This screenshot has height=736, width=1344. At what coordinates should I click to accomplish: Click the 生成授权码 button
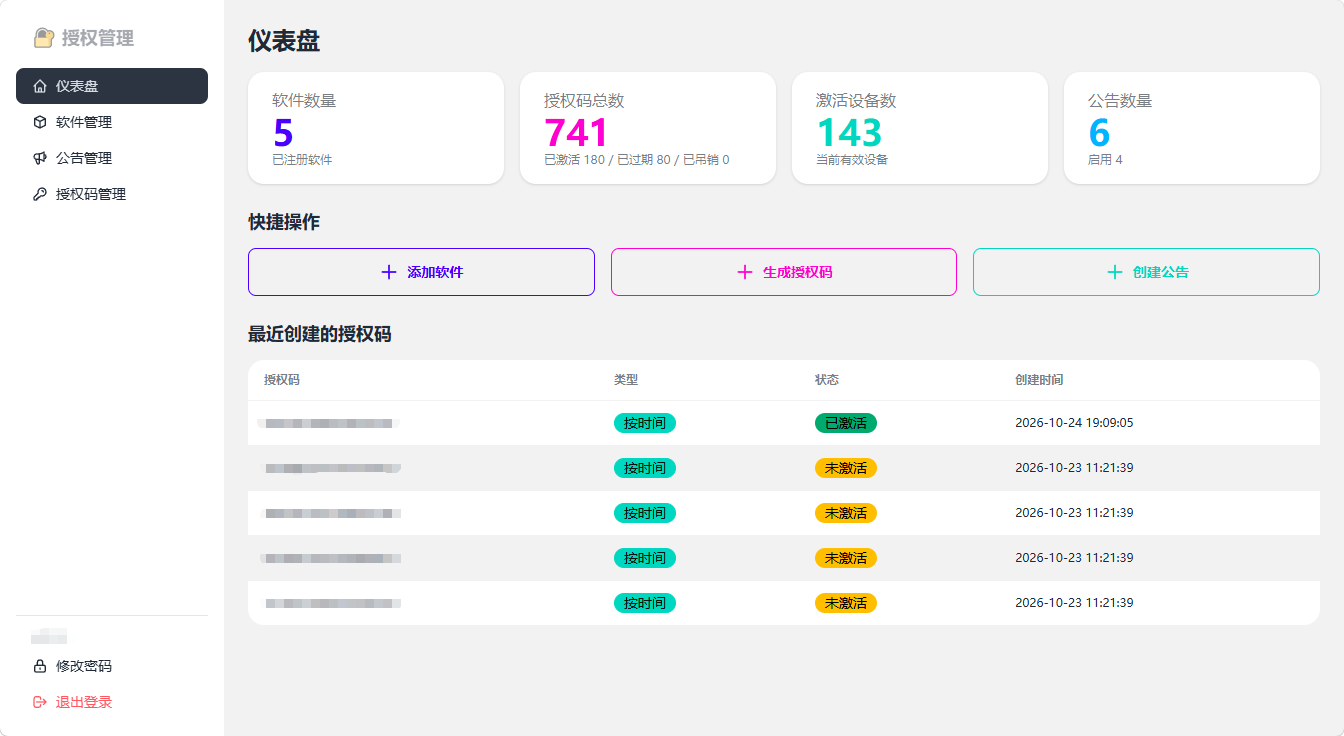[x=784, y=272]
